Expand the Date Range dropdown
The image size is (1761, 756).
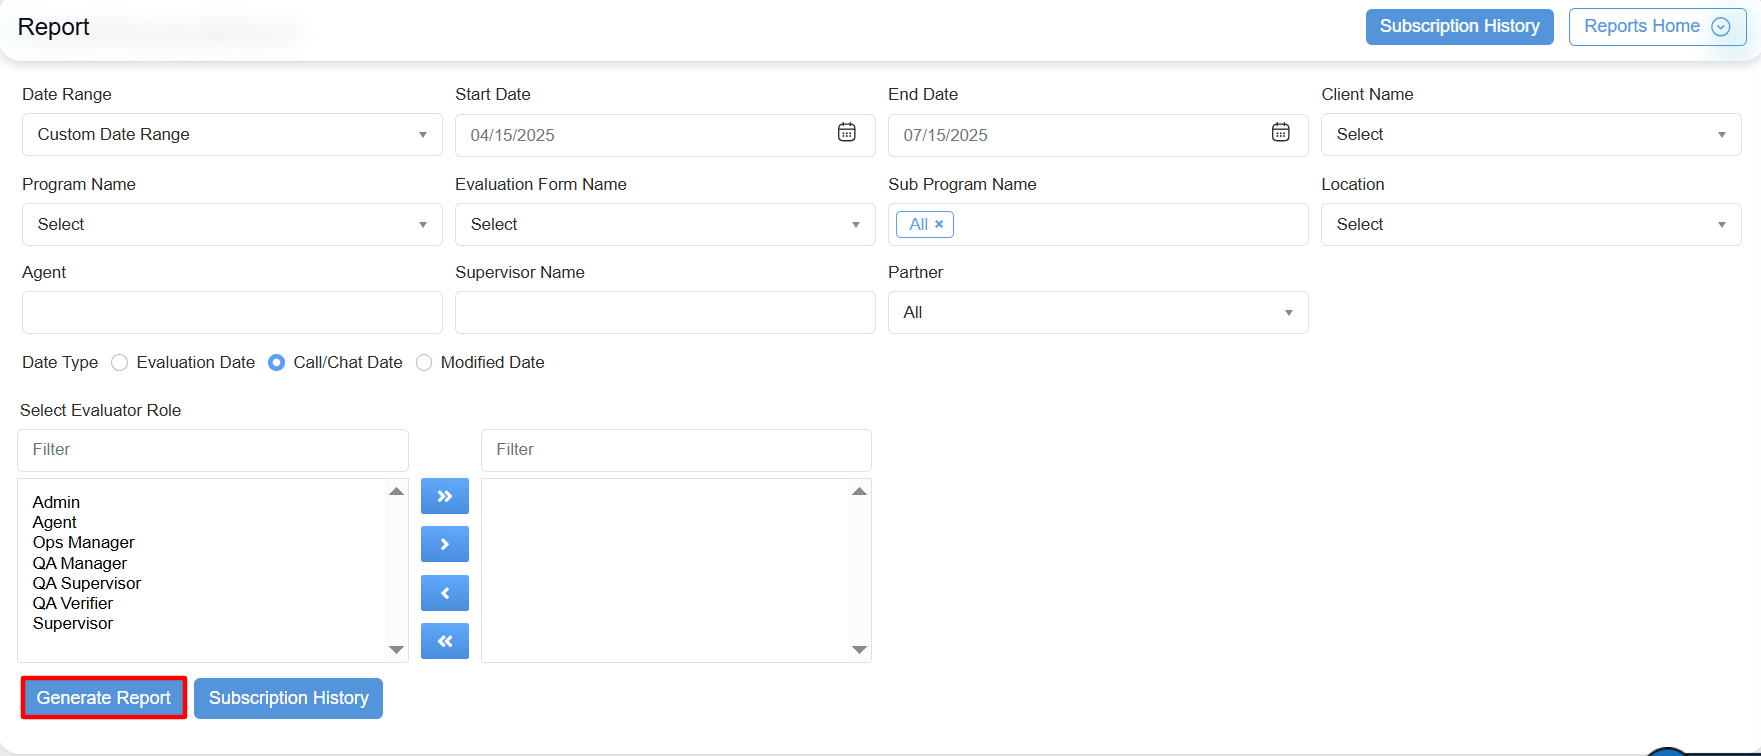click(232, 135)
